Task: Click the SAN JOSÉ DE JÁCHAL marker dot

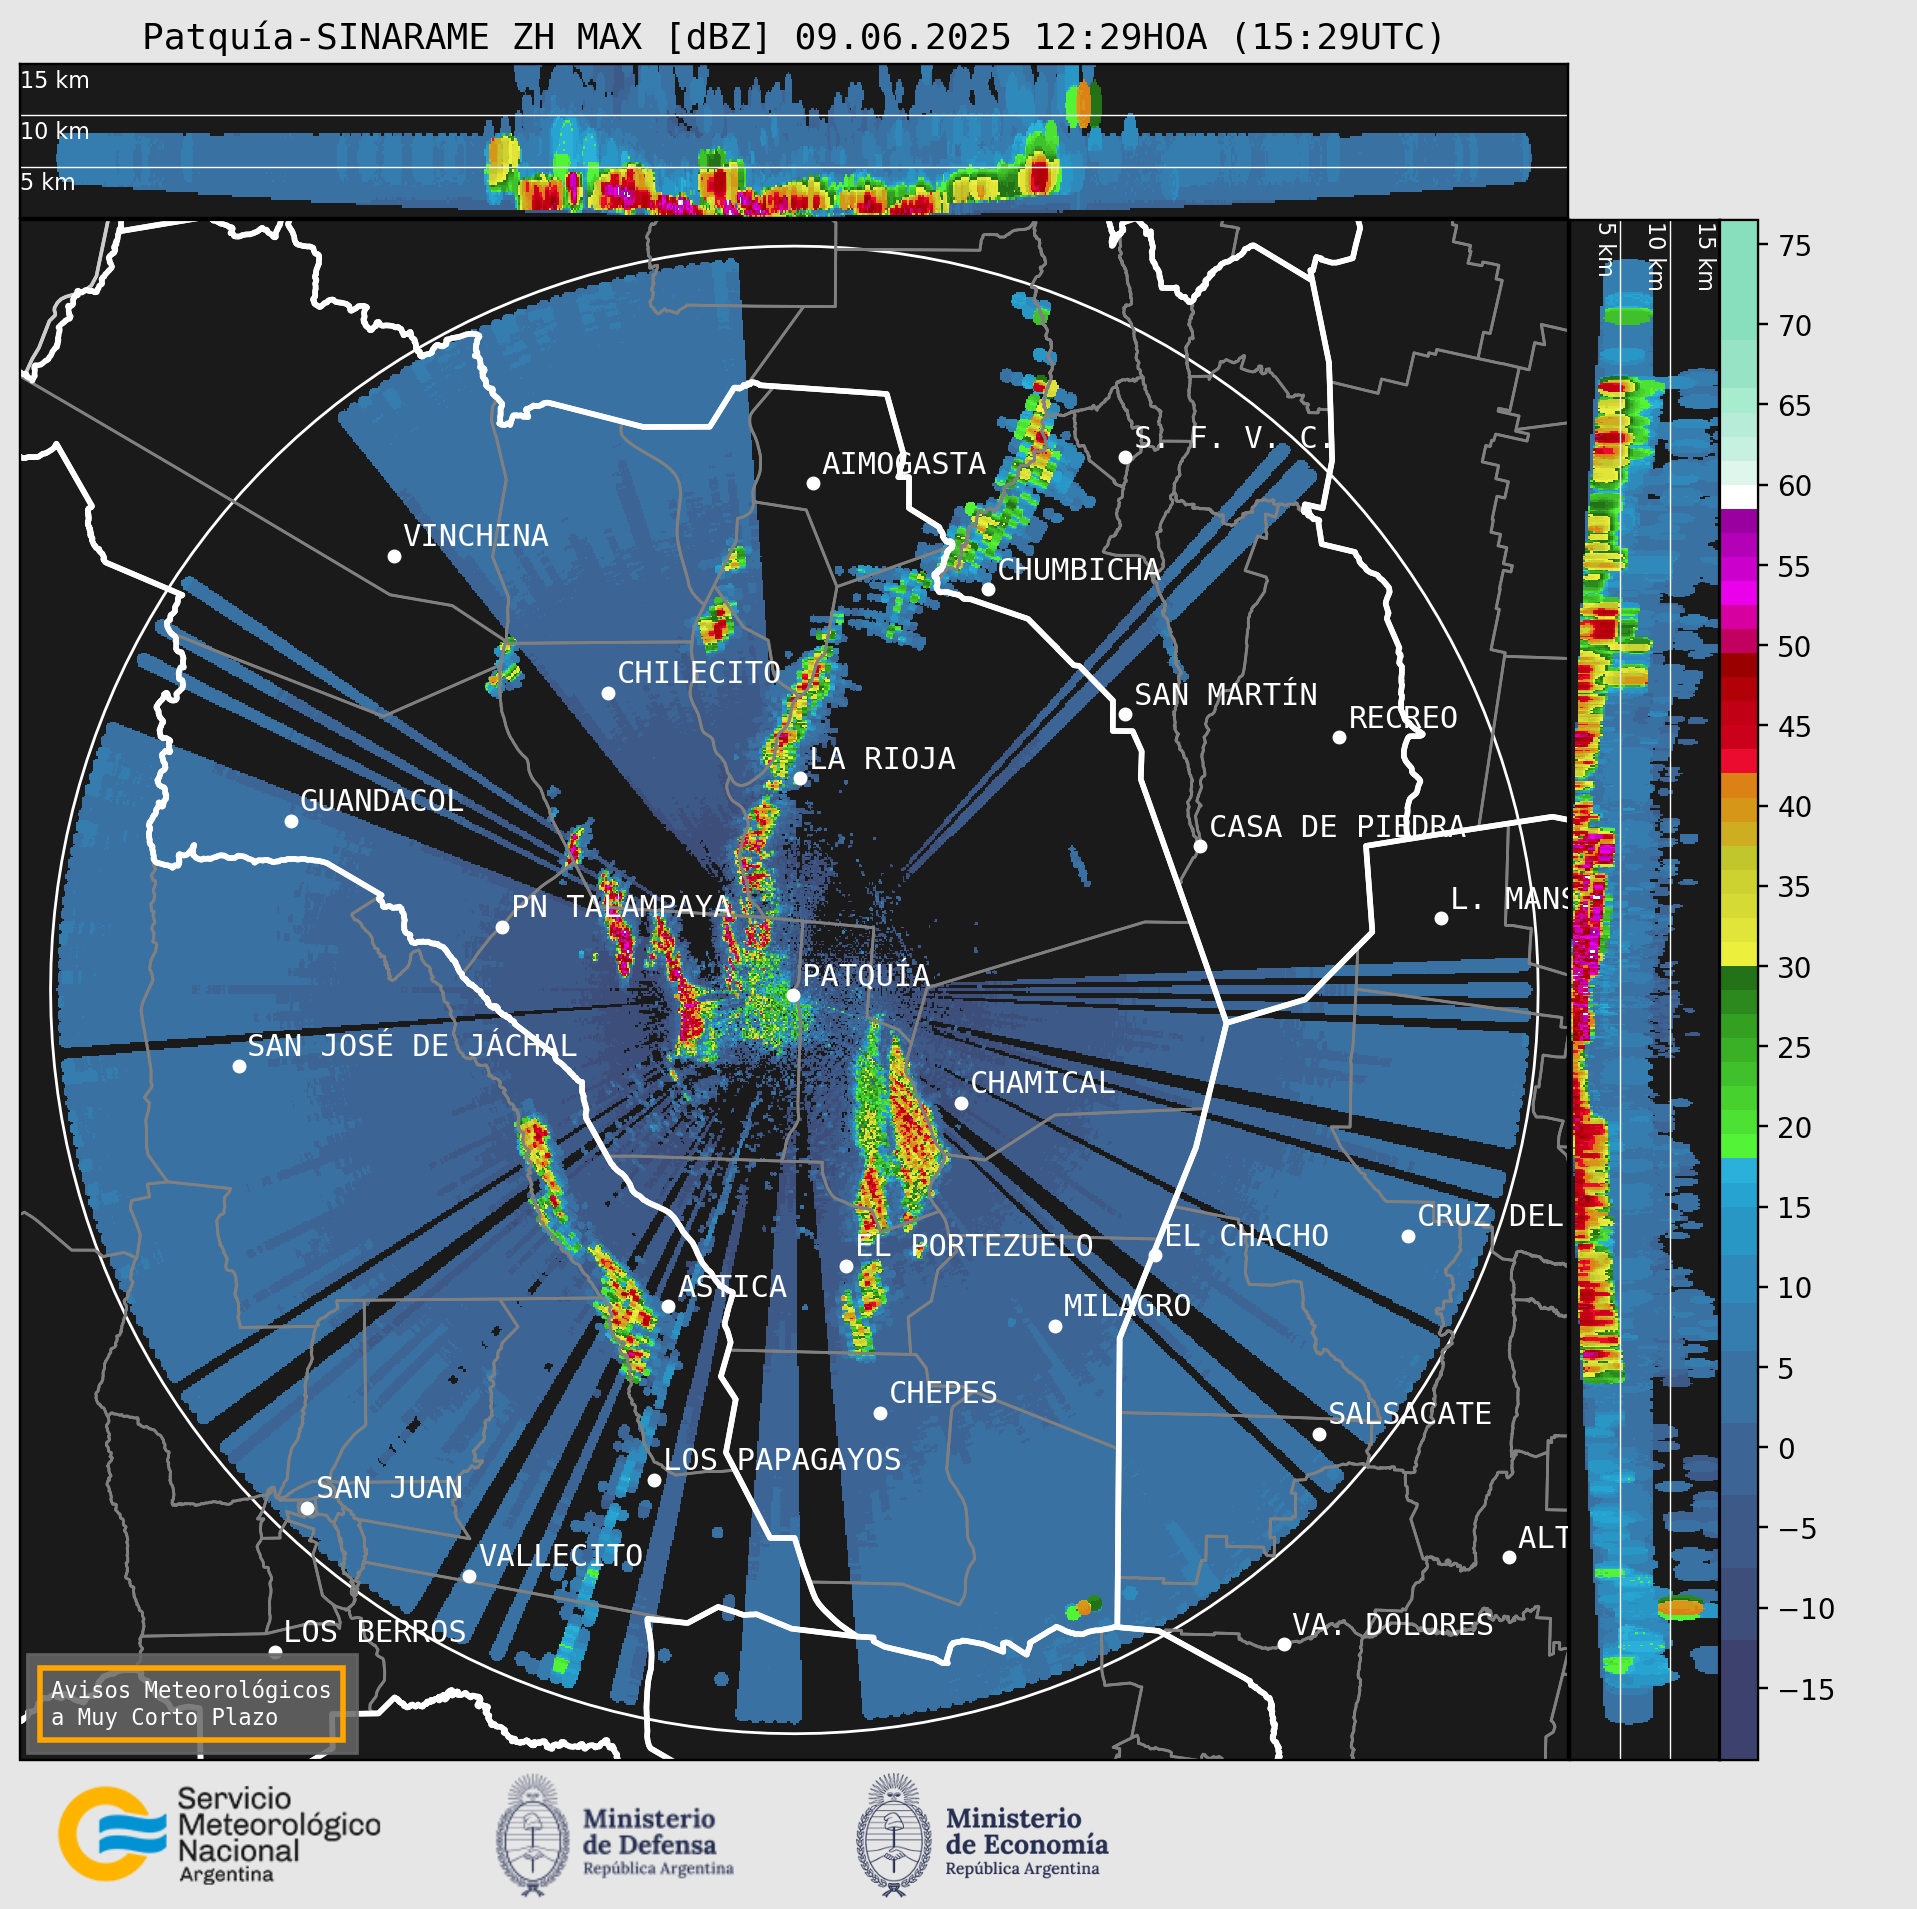Action: pos(239,1066)
